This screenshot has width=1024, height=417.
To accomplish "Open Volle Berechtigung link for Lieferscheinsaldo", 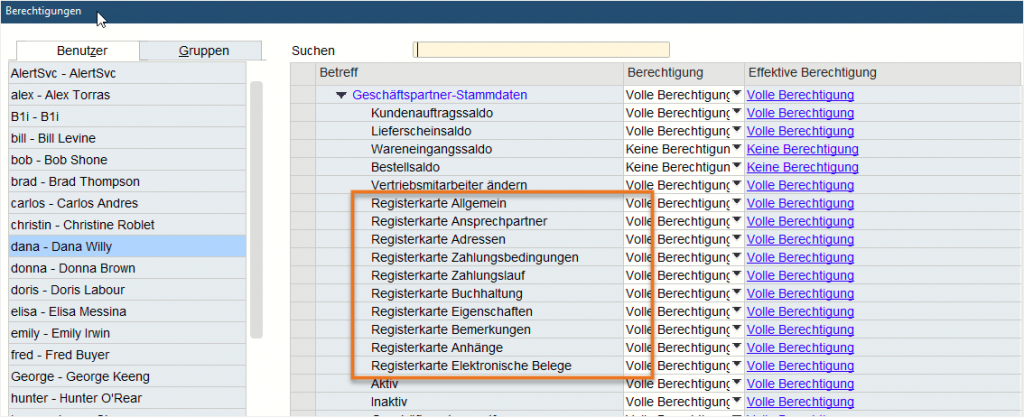I will point(800,131).
